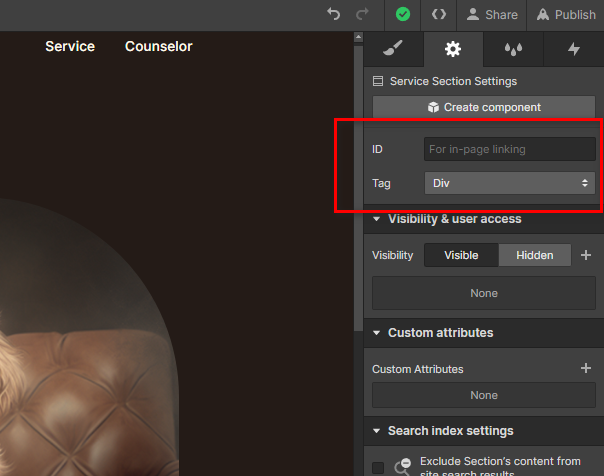Undo the last action
Screen dimensions: 604x476
click(334, 14)
